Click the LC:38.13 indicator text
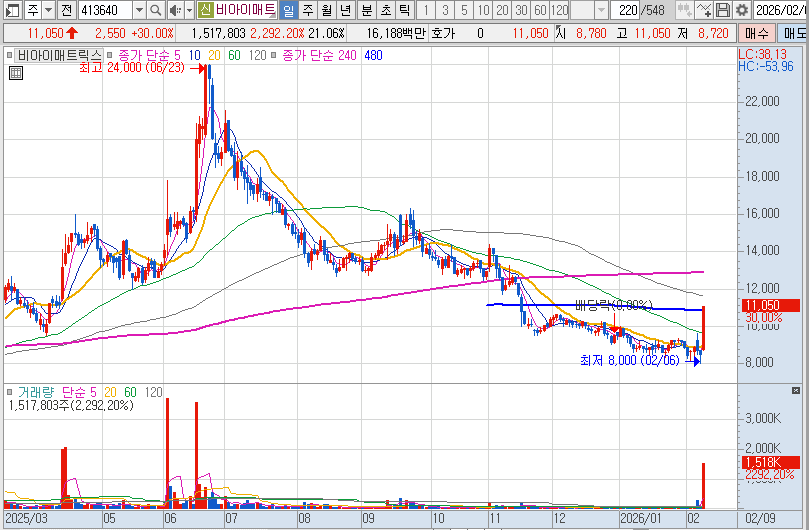 (762, 54)
